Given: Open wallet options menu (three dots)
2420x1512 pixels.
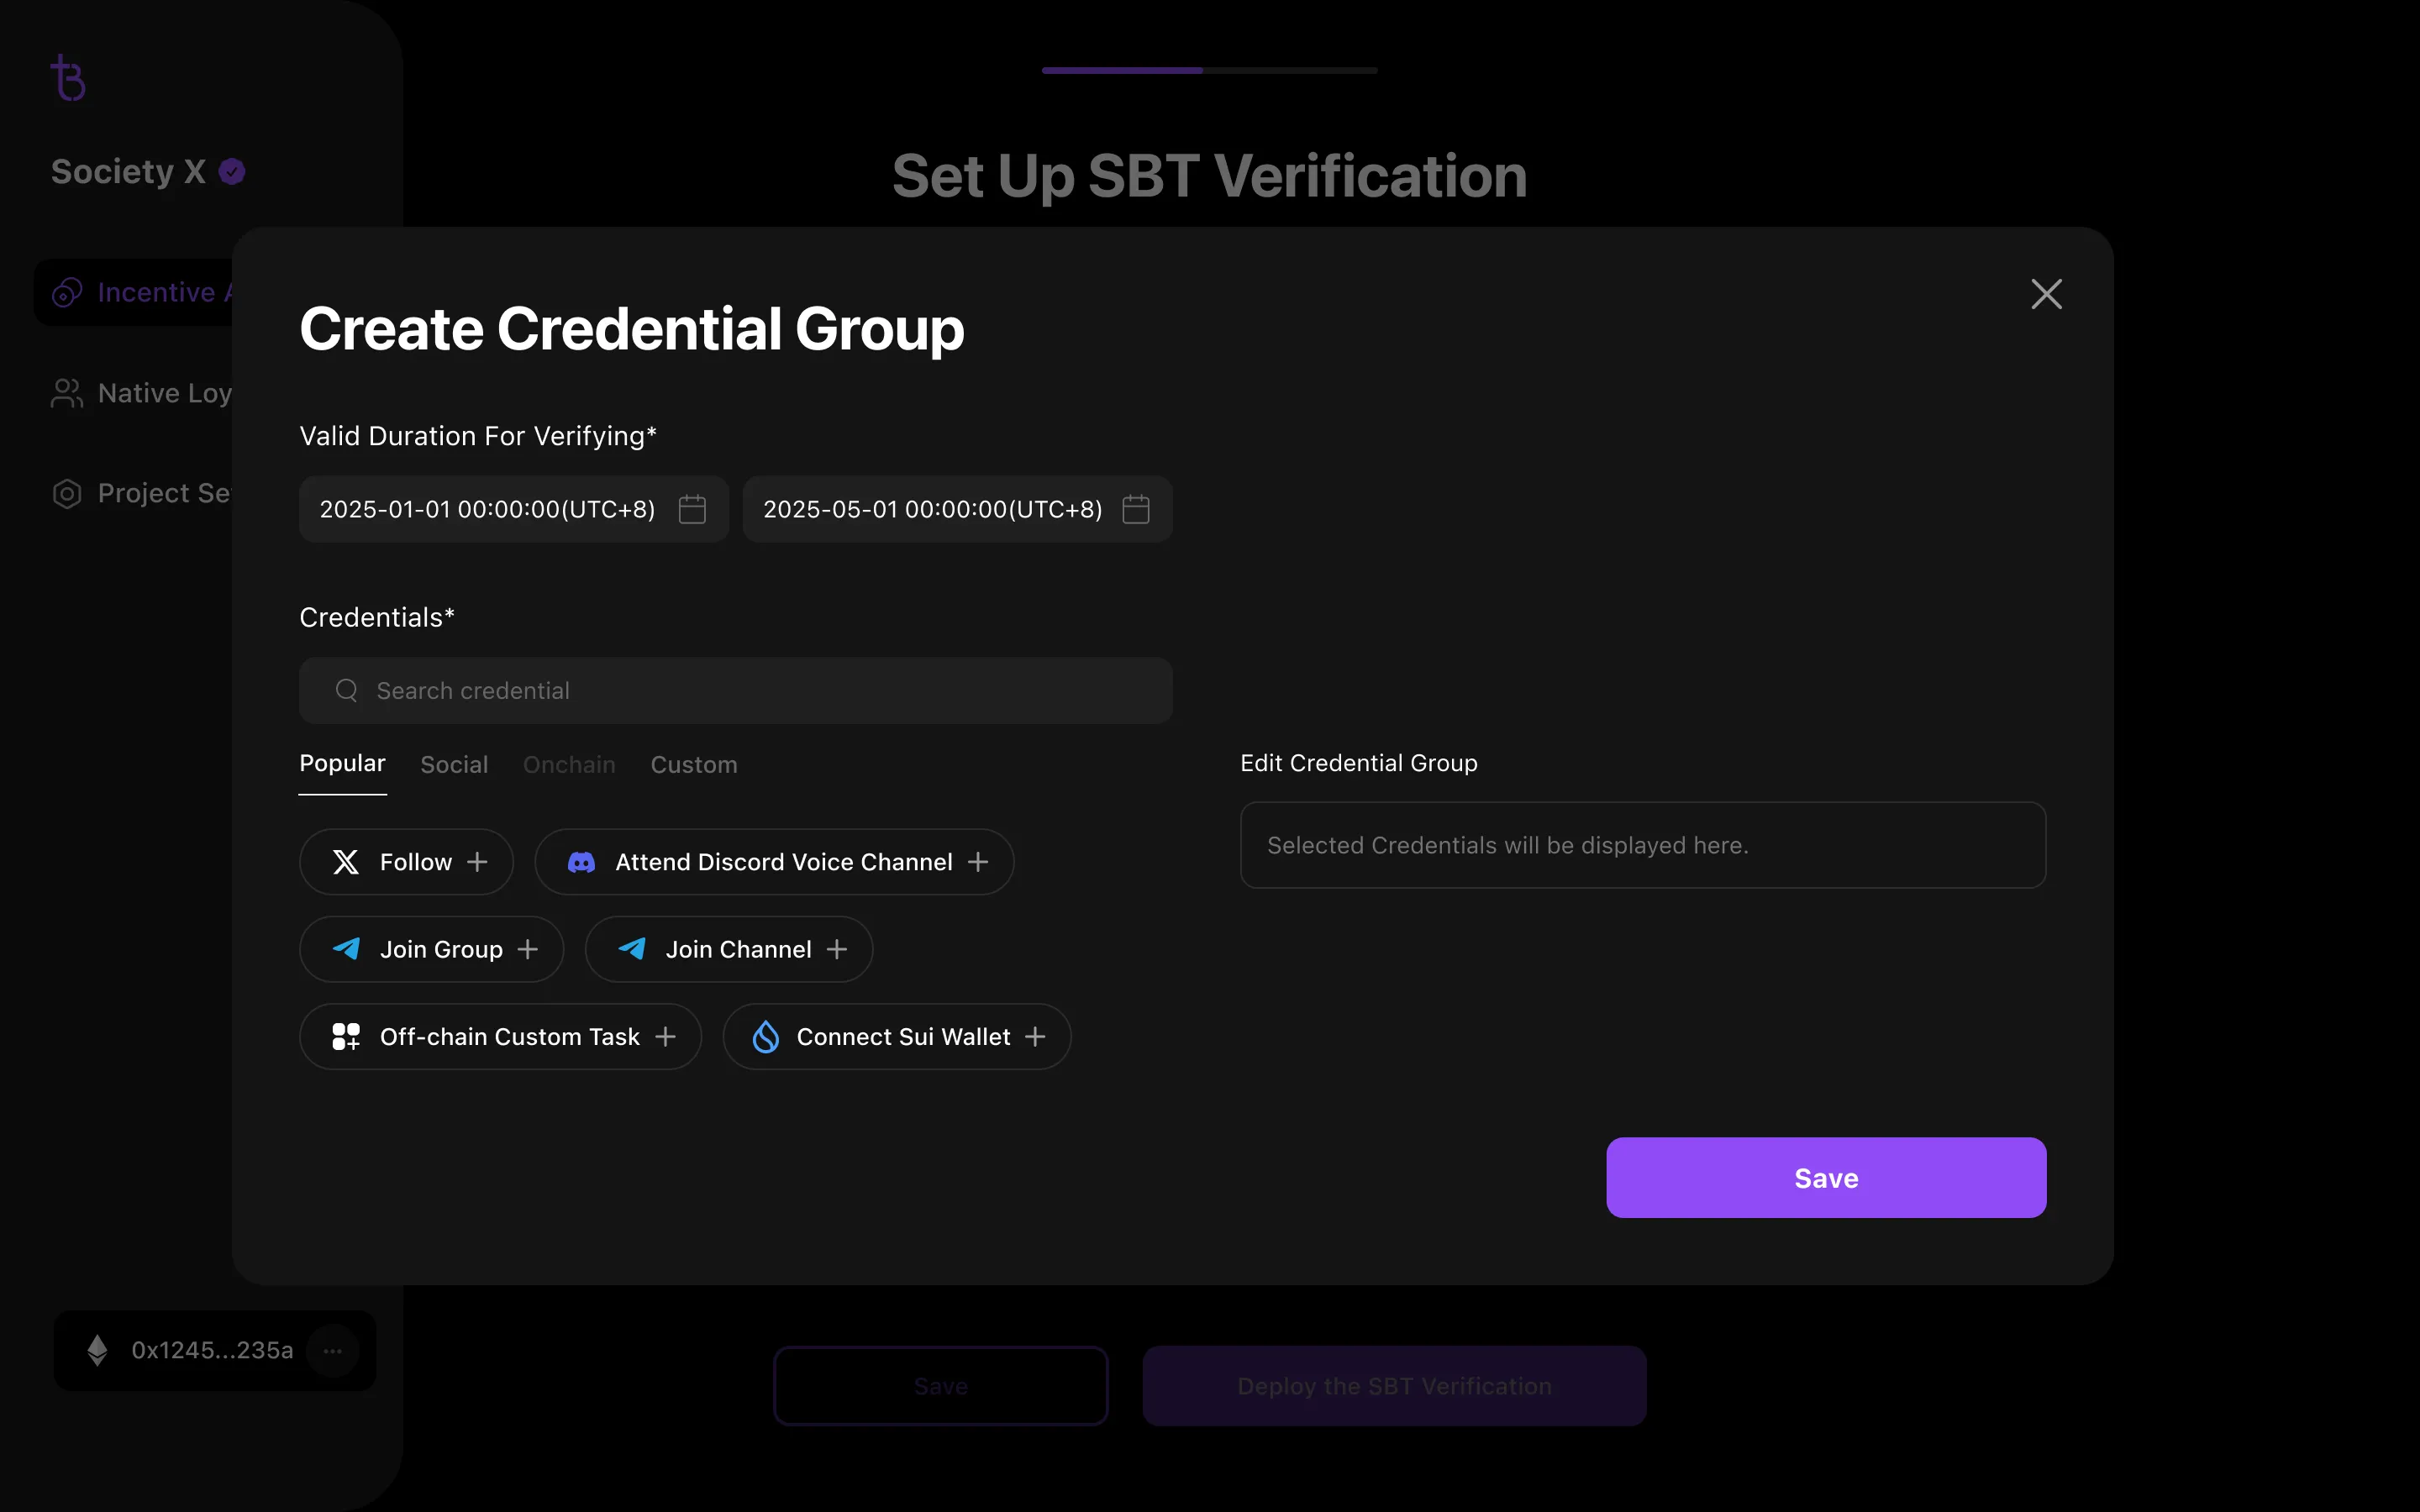Looking at the screenshot, I should point(333,1351).
